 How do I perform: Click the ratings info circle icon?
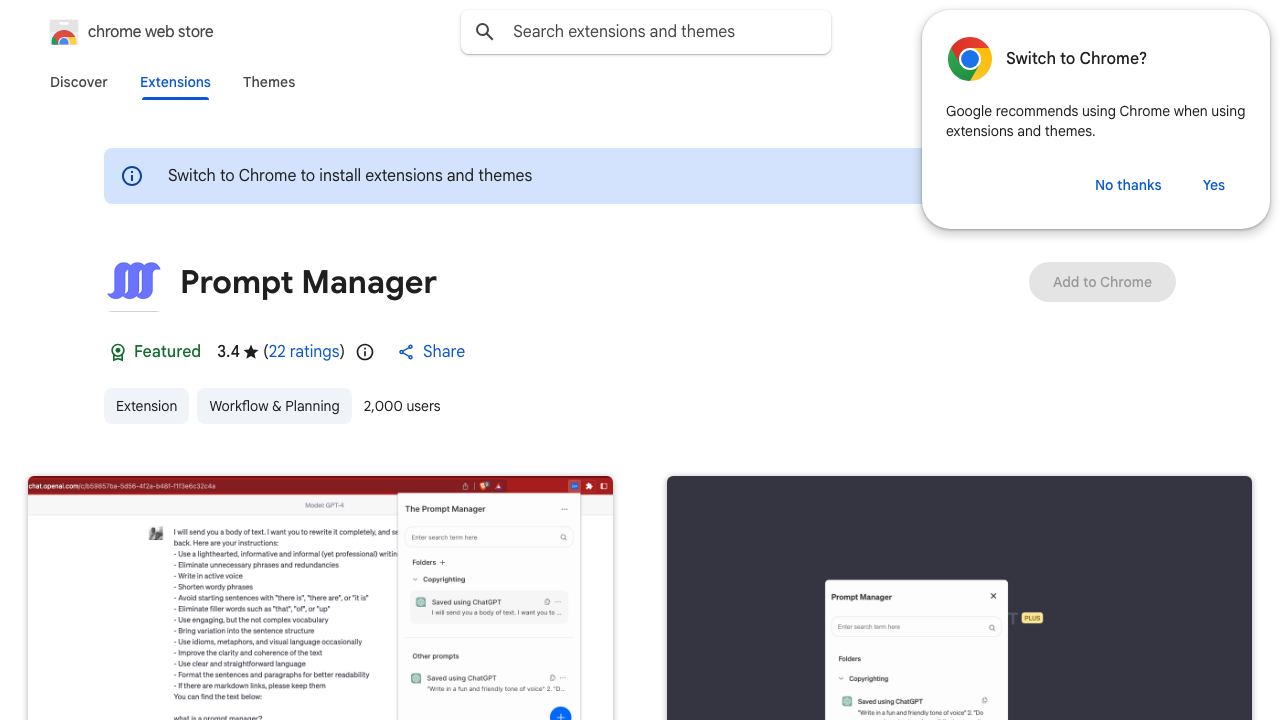[x=365, y=352]
